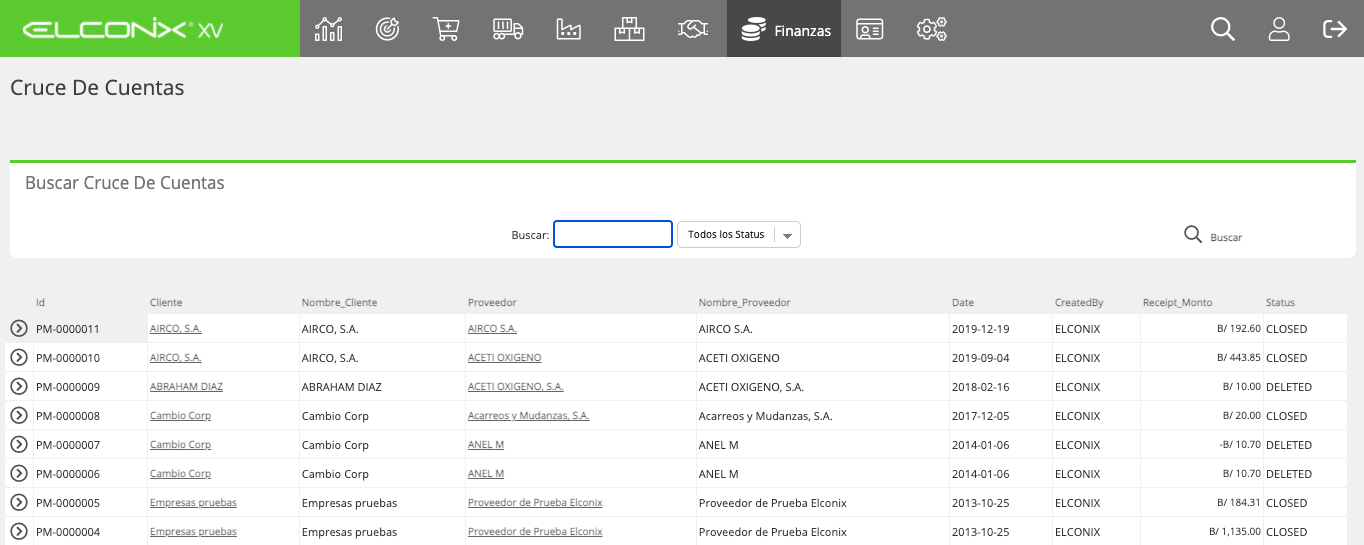The image size is (1364, 545).
Task: Open the shopping cart purchases icon
Action: (447, 29)
